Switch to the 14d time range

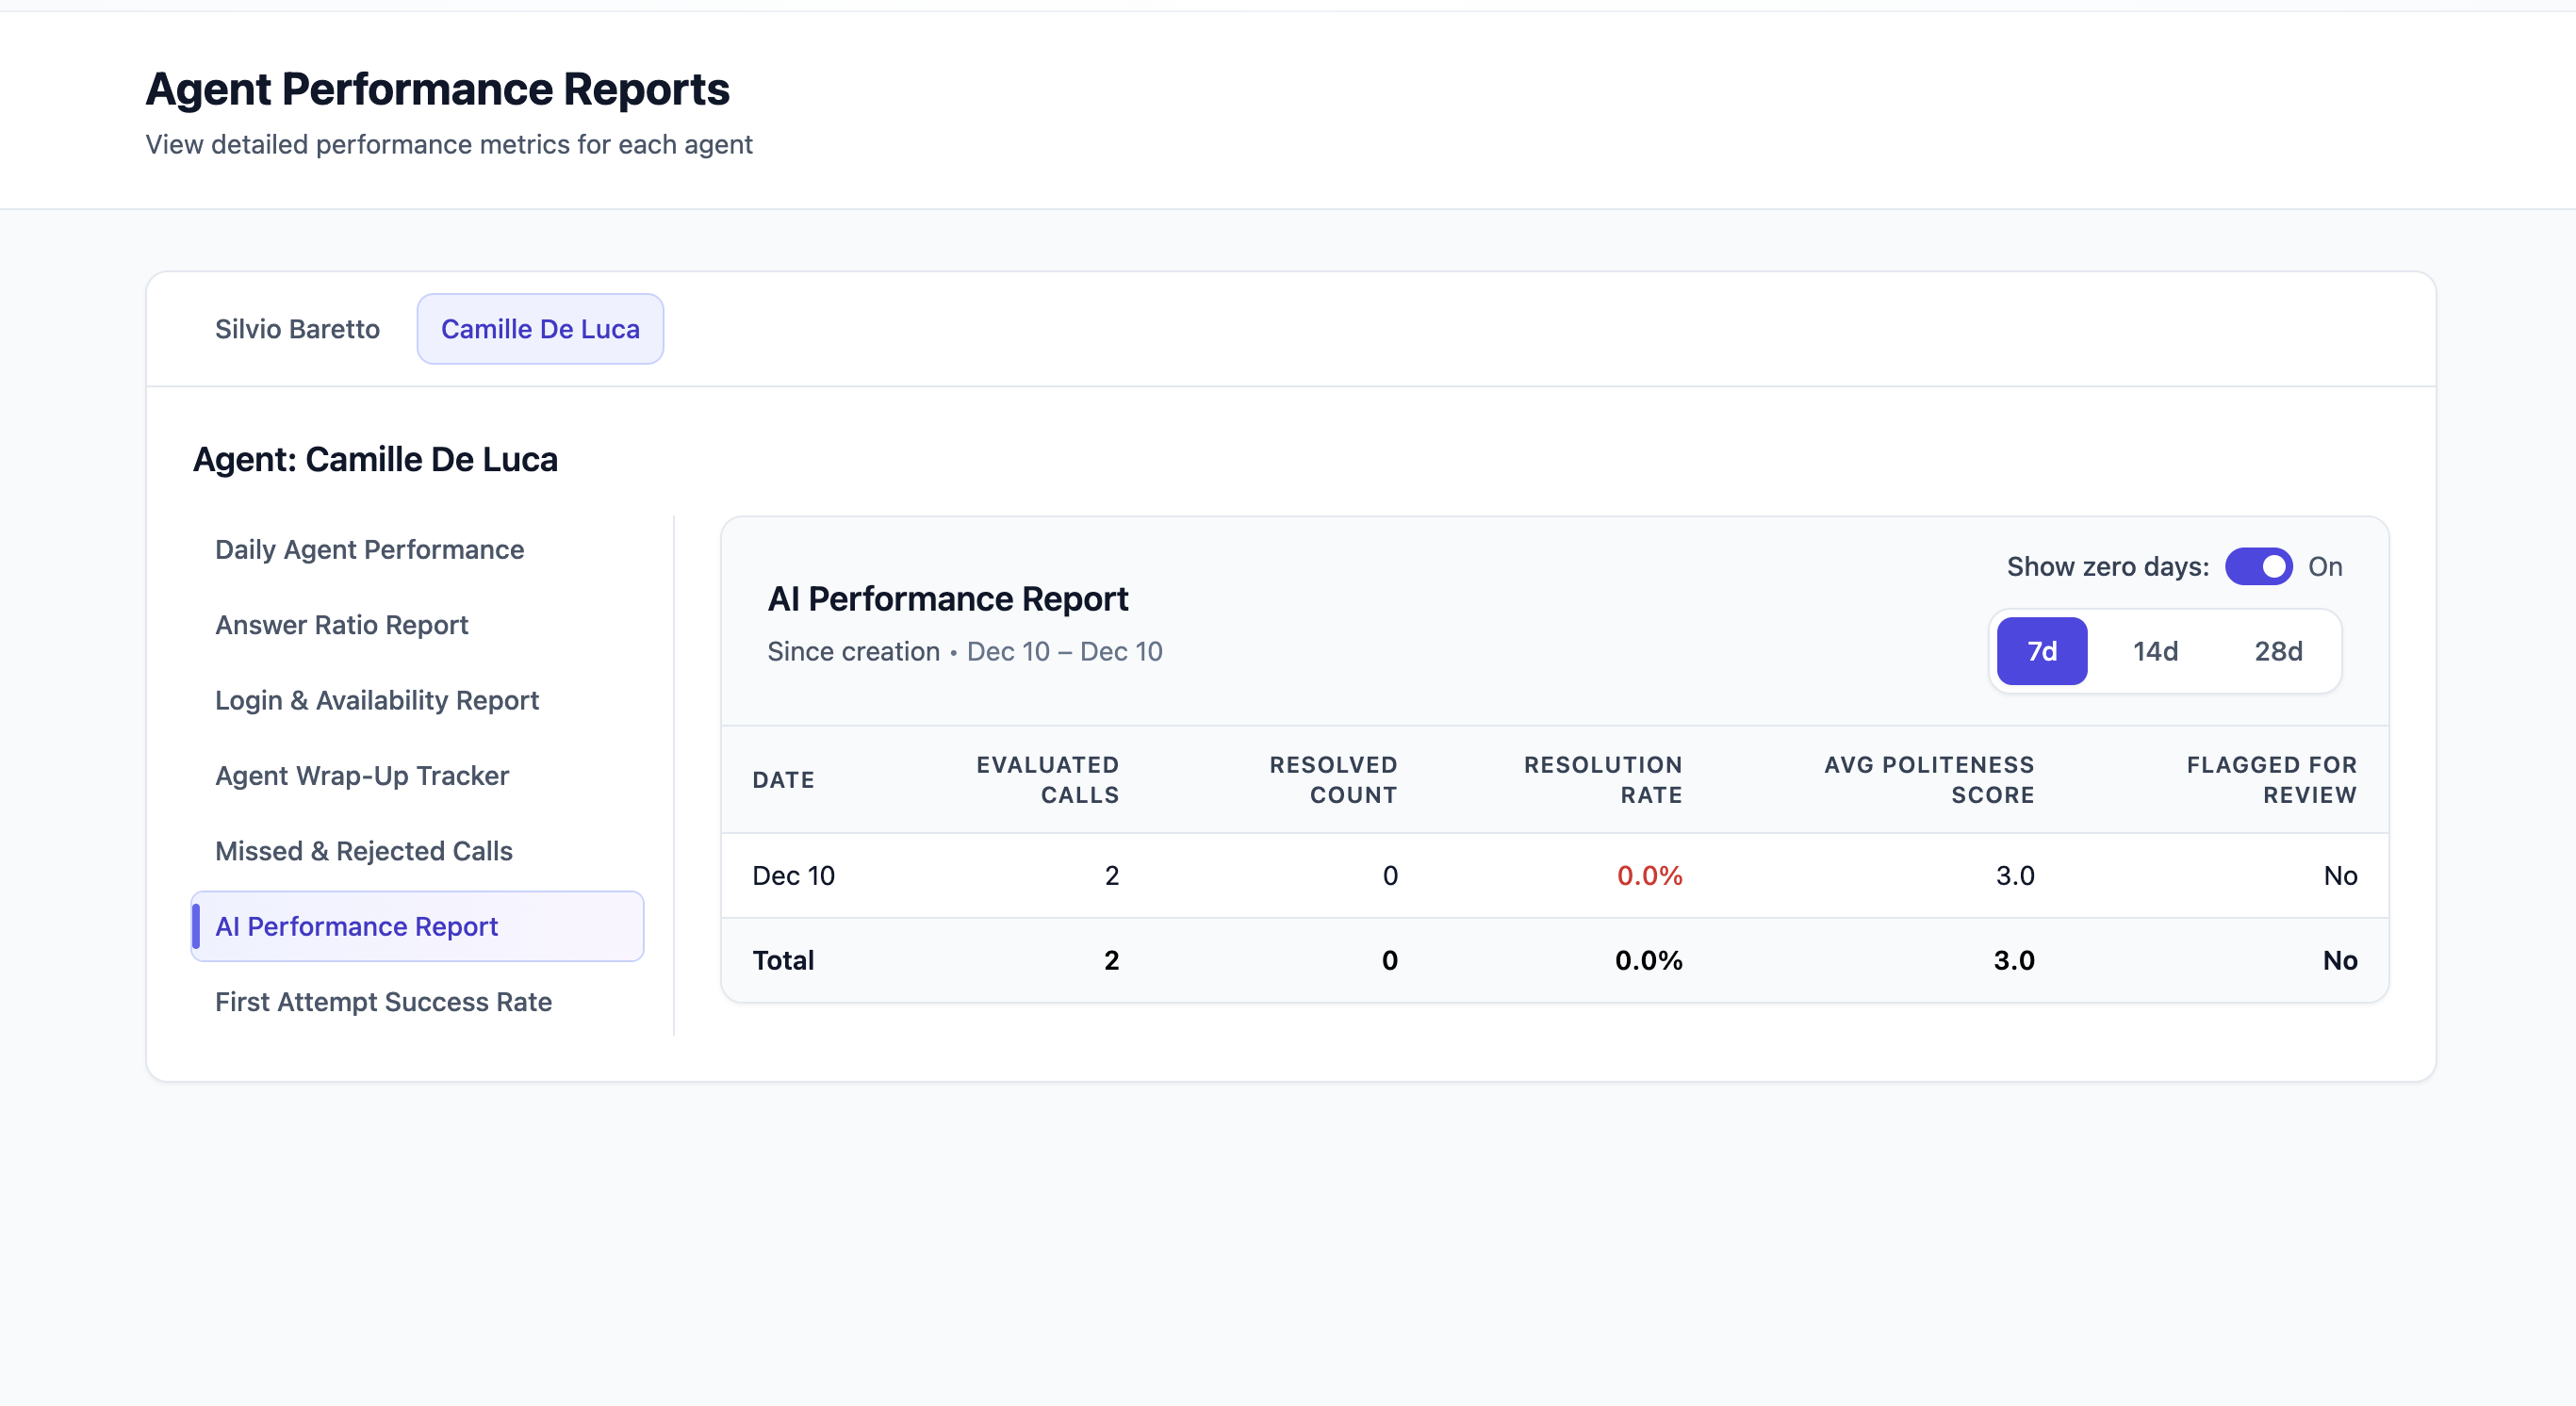point(2157,651)
